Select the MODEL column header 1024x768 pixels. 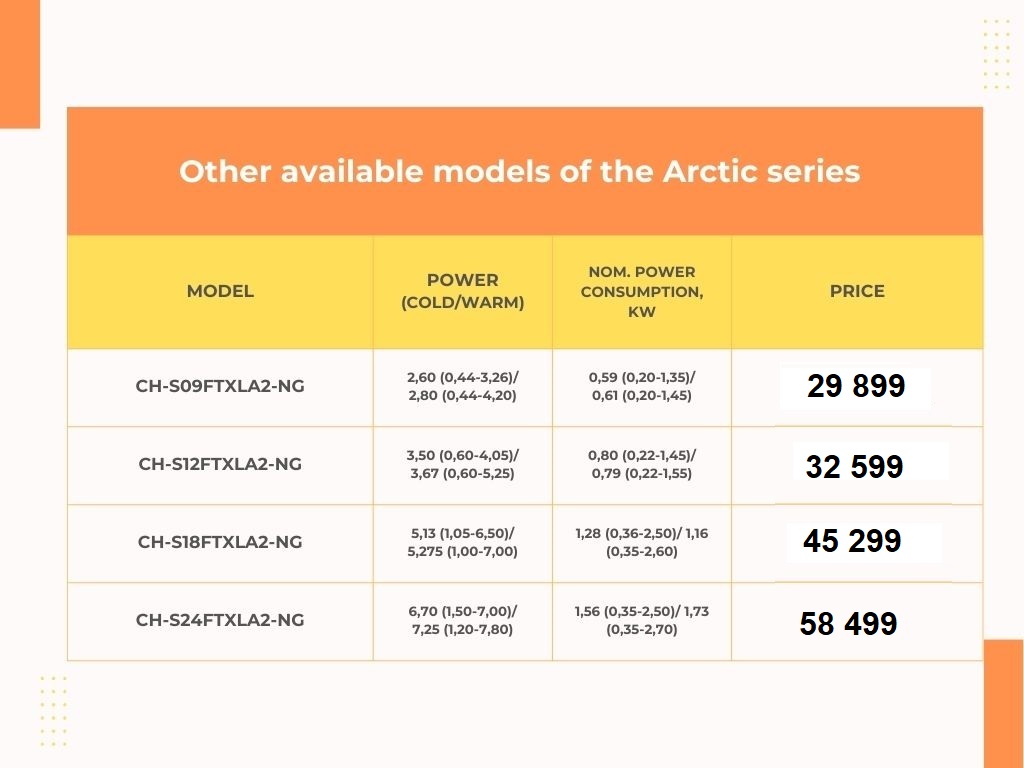(220, 291)
